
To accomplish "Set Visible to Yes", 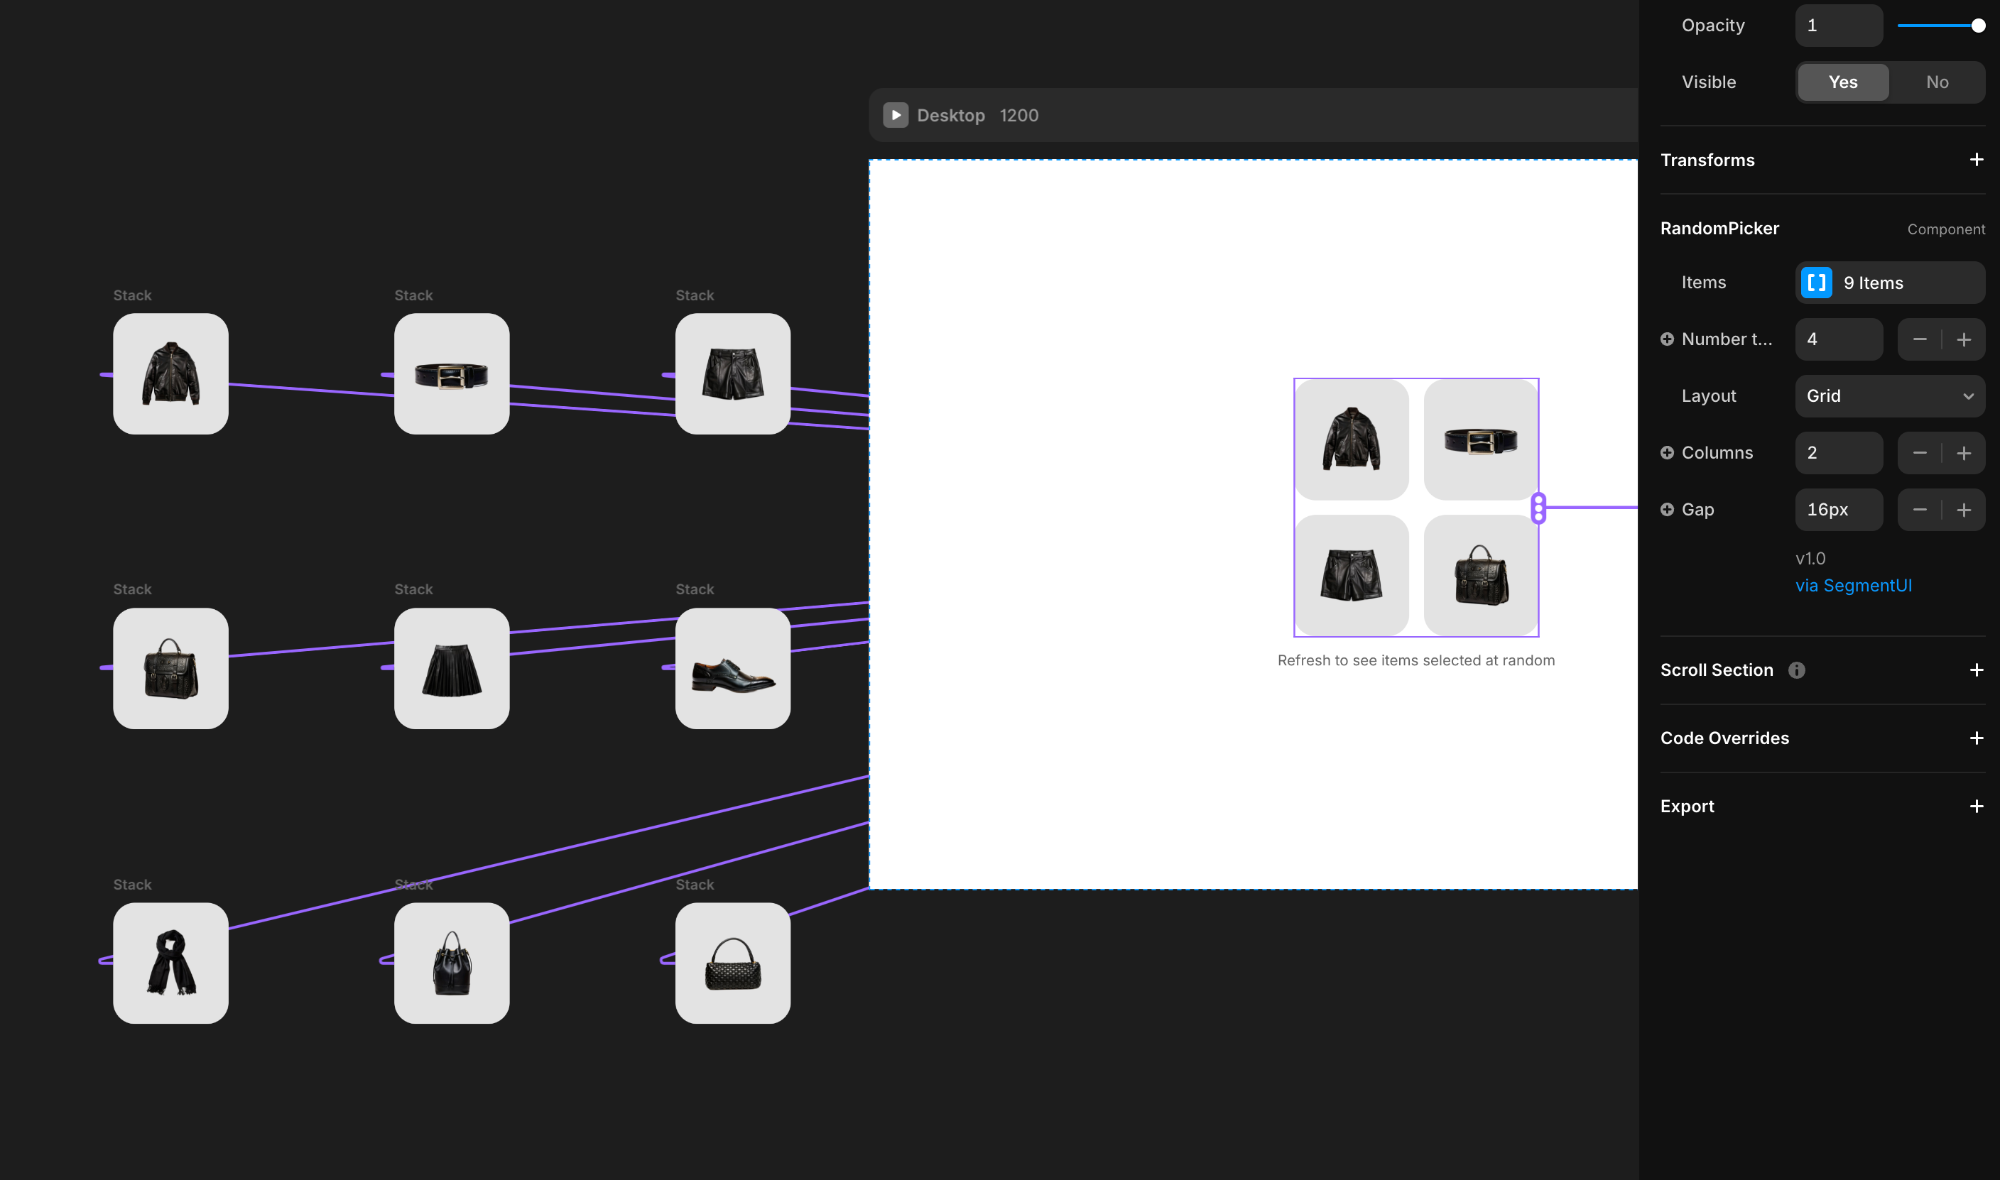I will [x=1842, y=82].
